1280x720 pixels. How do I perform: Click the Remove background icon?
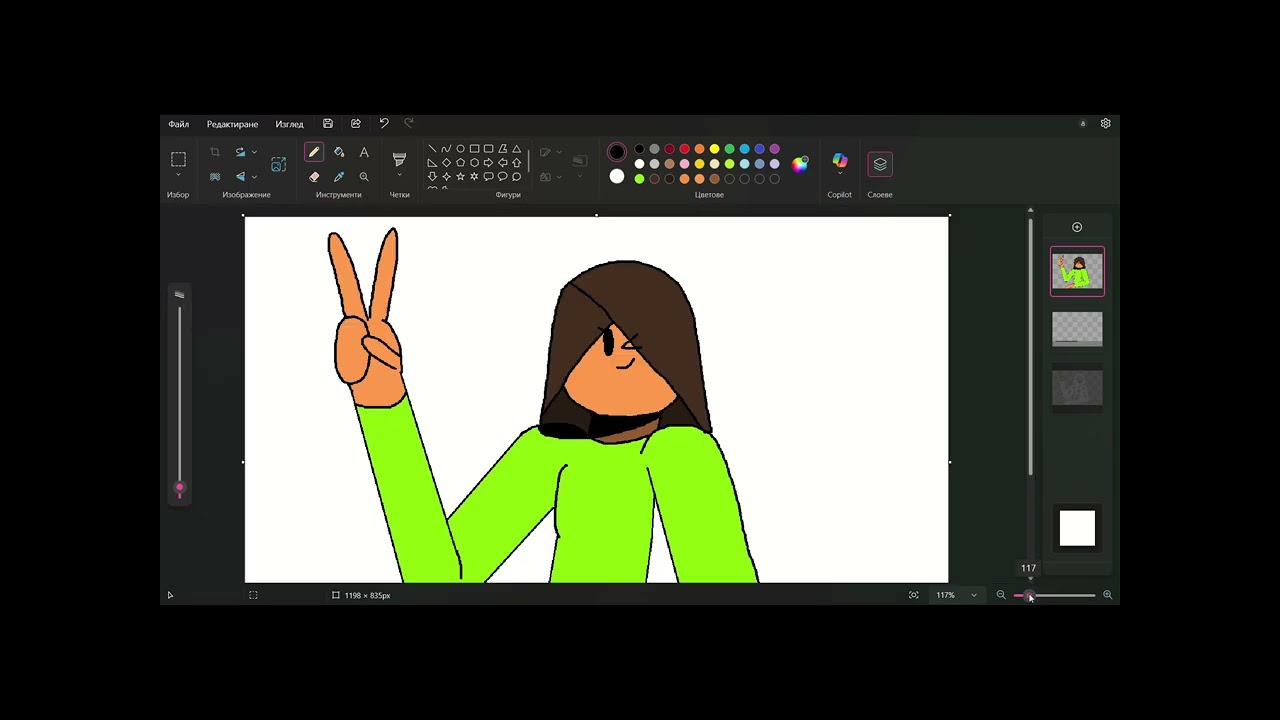point(214,176)
